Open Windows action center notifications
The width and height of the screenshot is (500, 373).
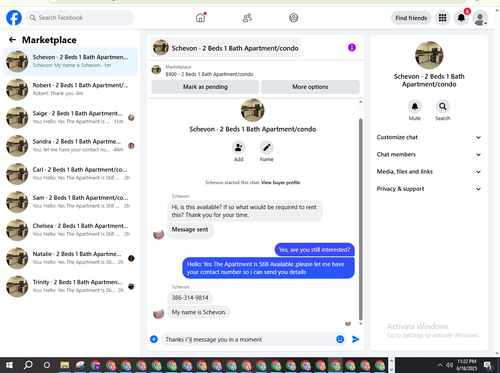pos(489,365)
